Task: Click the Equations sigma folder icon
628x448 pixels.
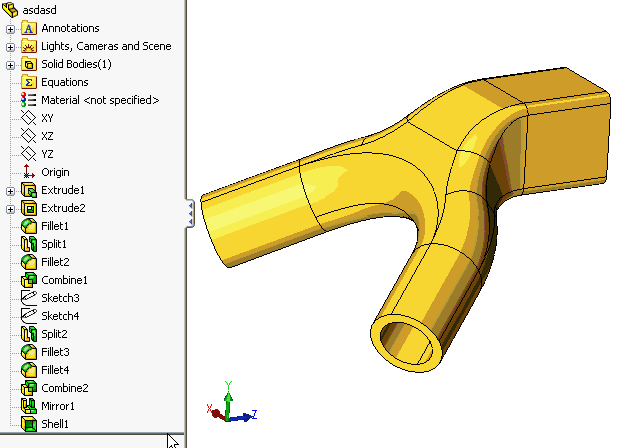Action: coord(29,82)
